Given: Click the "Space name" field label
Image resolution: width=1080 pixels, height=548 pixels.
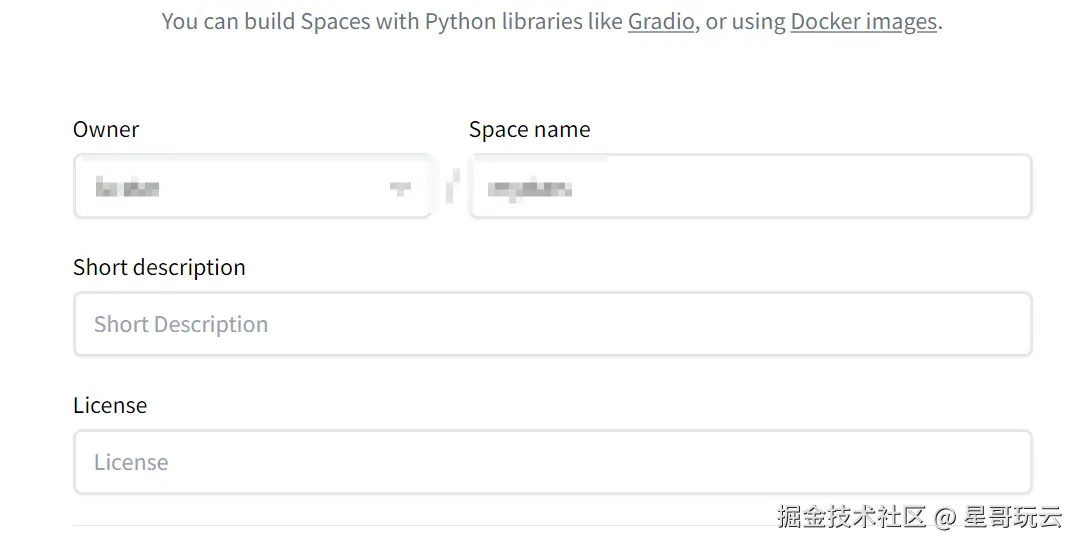Looking at the screenshot, I should click(529, 129).
